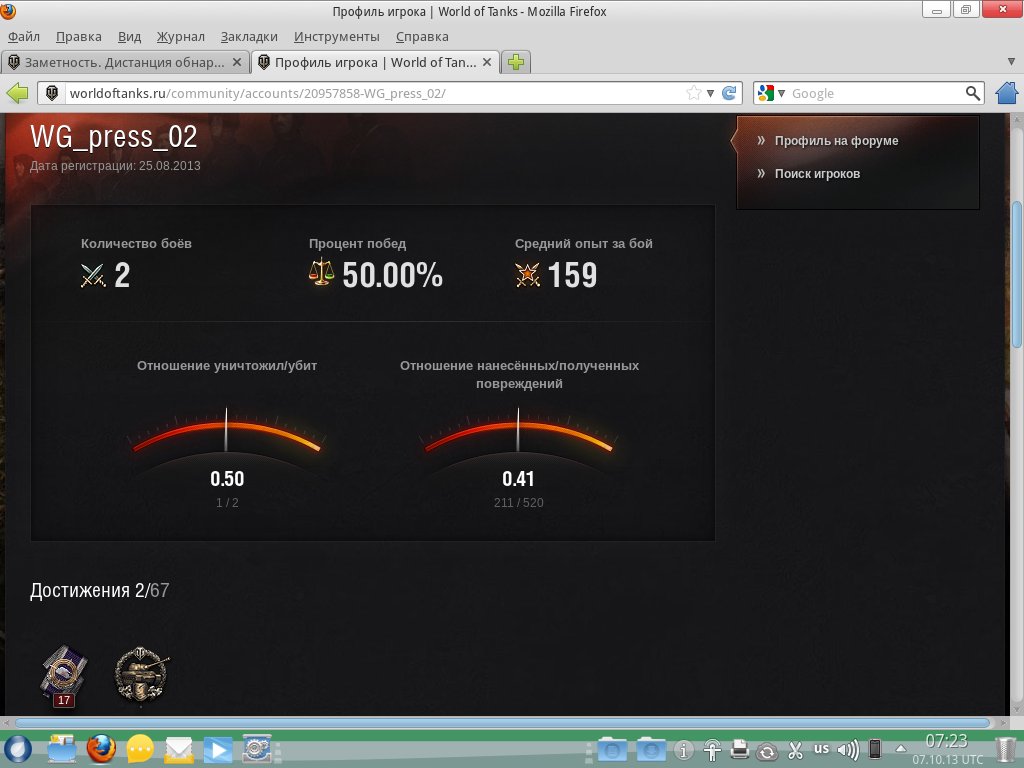Open the URL history dropdown arrow
Image resolution: width=1024 pixels, height=768 pixels.
[711, 93]
